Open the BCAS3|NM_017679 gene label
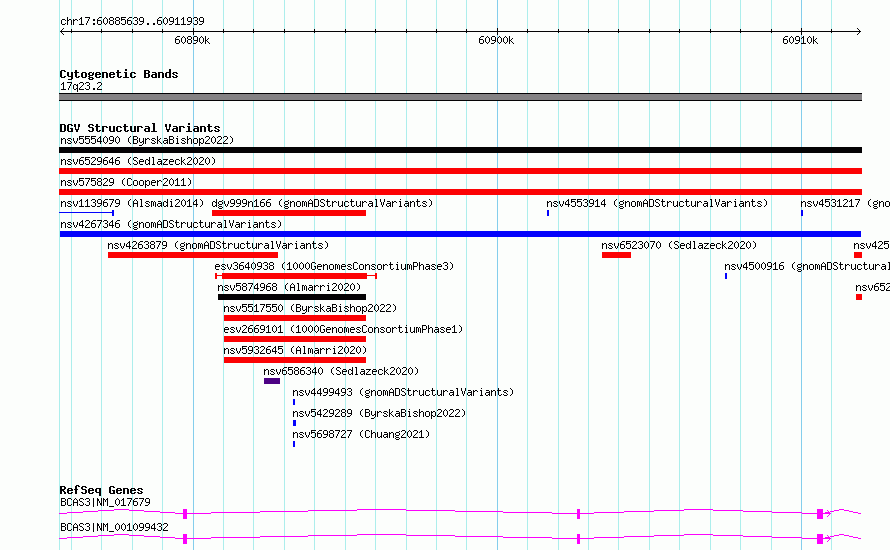Viewport: 890px width, 550px height. pyautogui.click(x=105, y=502)
